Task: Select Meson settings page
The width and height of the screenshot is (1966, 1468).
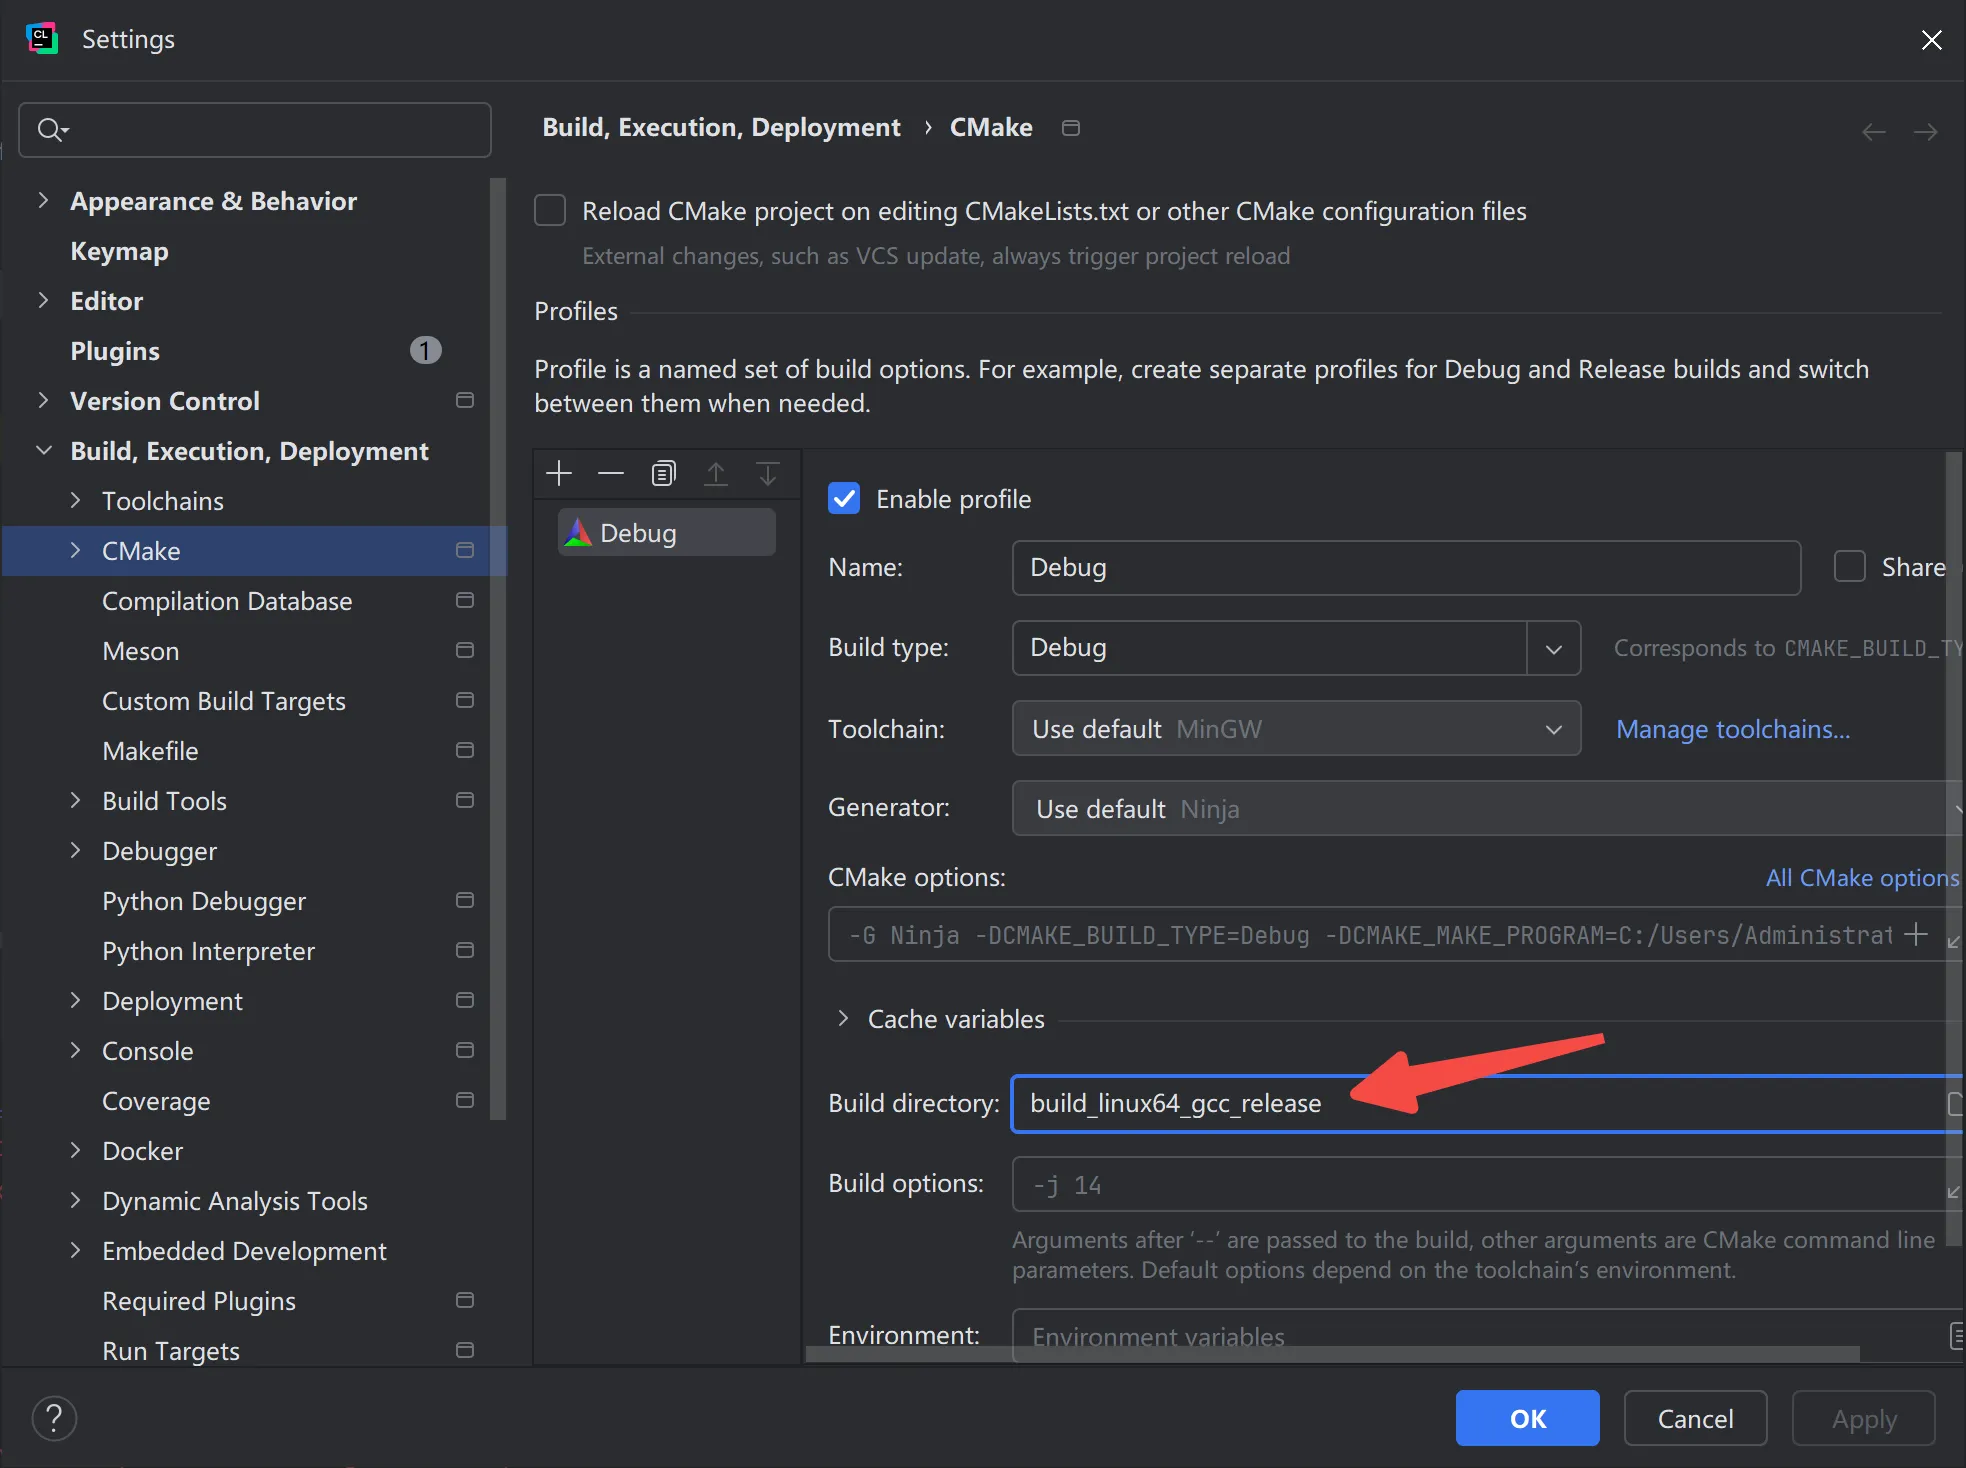Action: [141, 651]
